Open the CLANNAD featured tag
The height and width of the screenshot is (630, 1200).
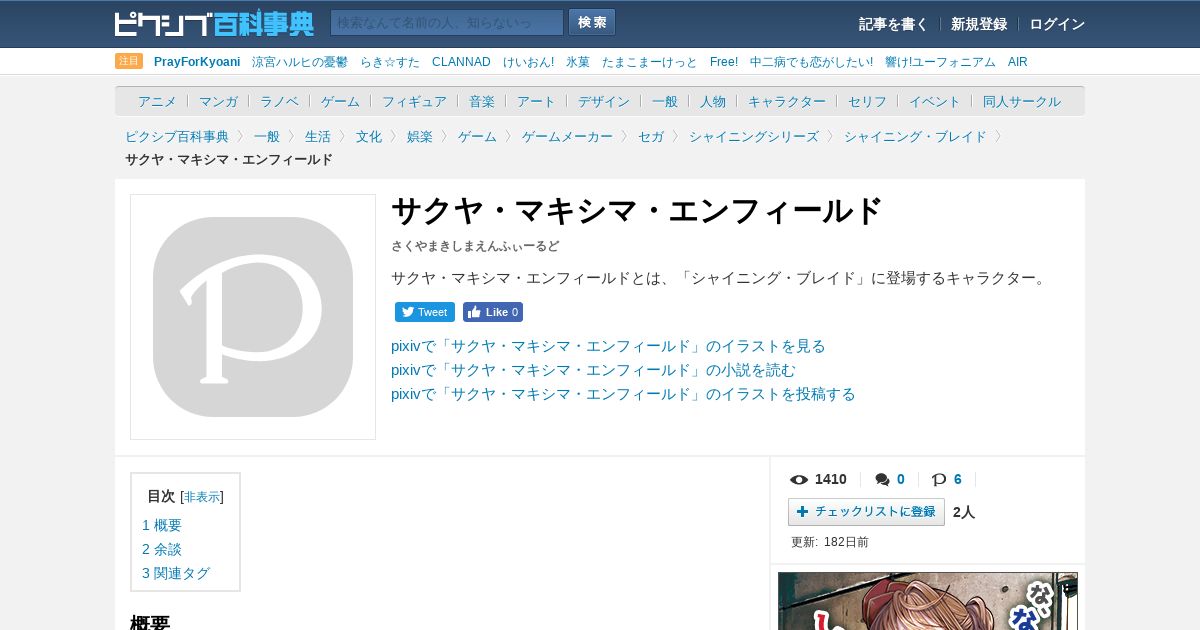click(x=461, y=62)
